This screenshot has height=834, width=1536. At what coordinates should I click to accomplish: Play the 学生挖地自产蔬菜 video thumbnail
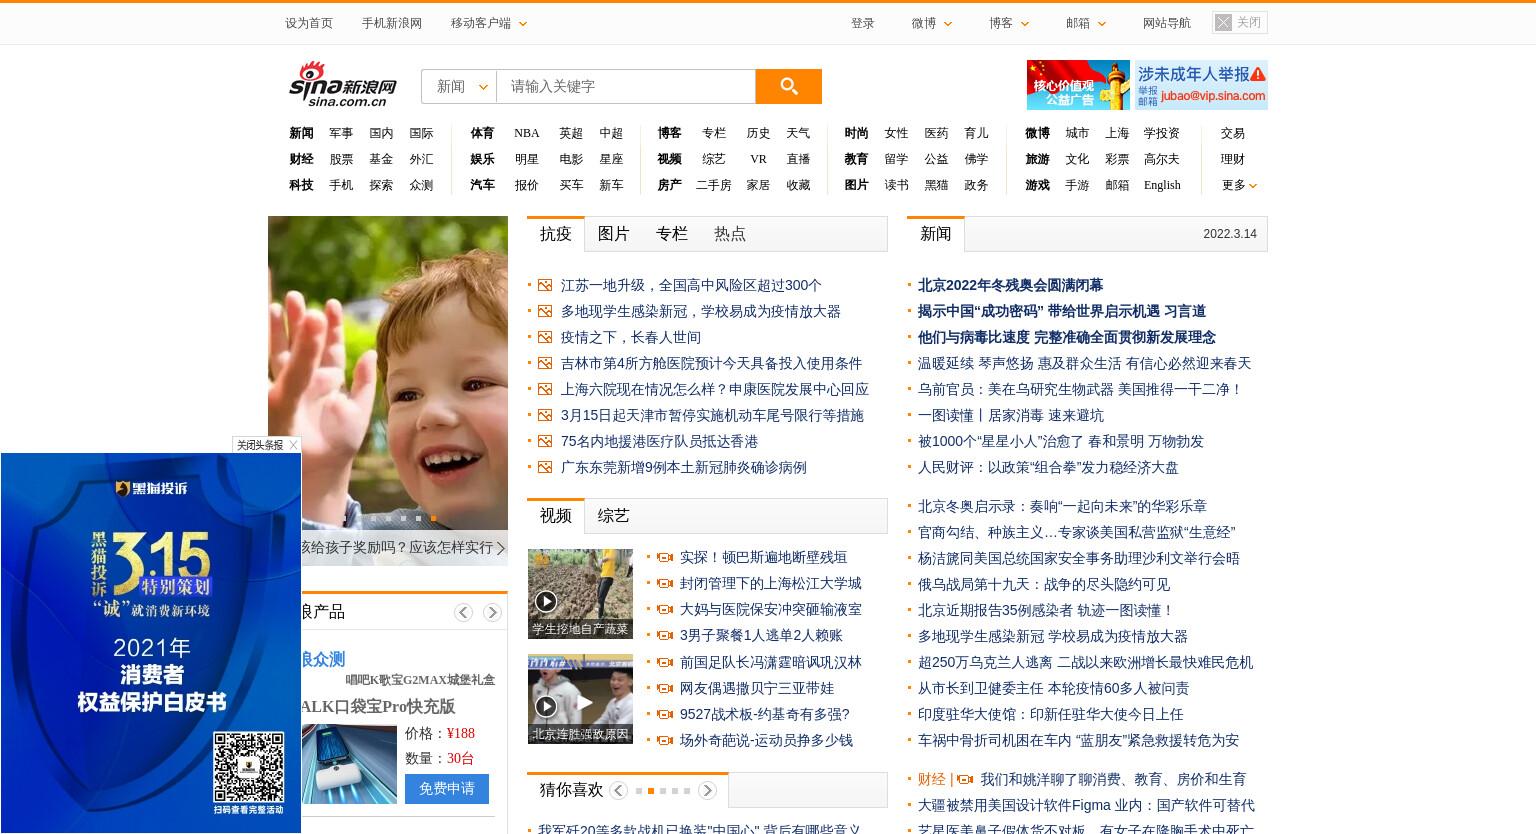pos(580,593)
